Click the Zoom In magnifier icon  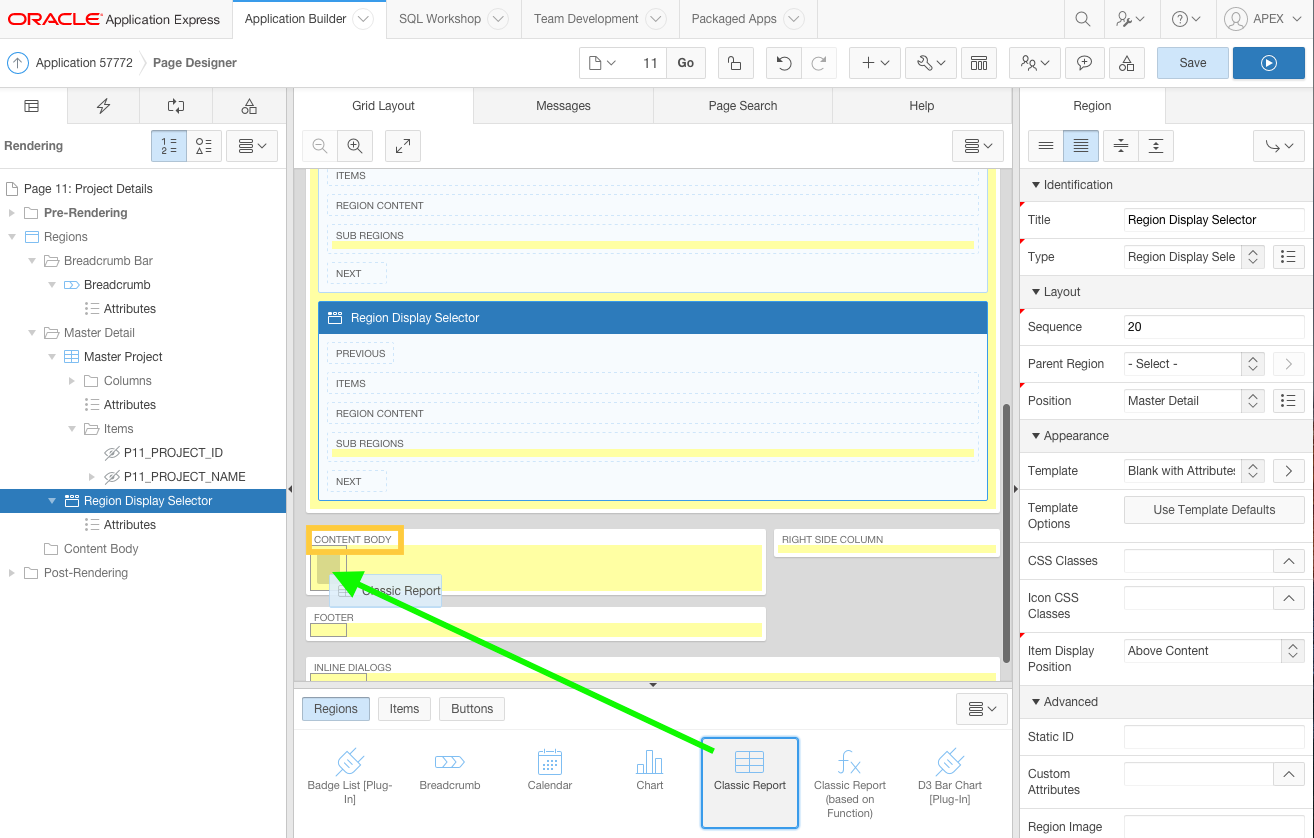[354, 146]
